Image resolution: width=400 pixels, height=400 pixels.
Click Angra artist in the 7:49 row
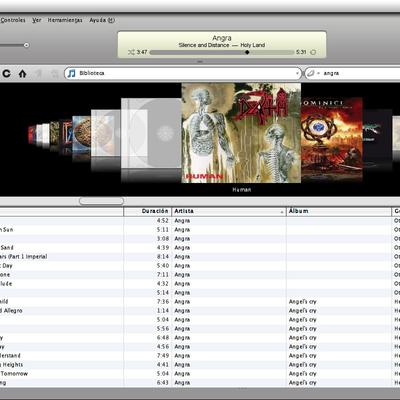(x=182, y=356)
